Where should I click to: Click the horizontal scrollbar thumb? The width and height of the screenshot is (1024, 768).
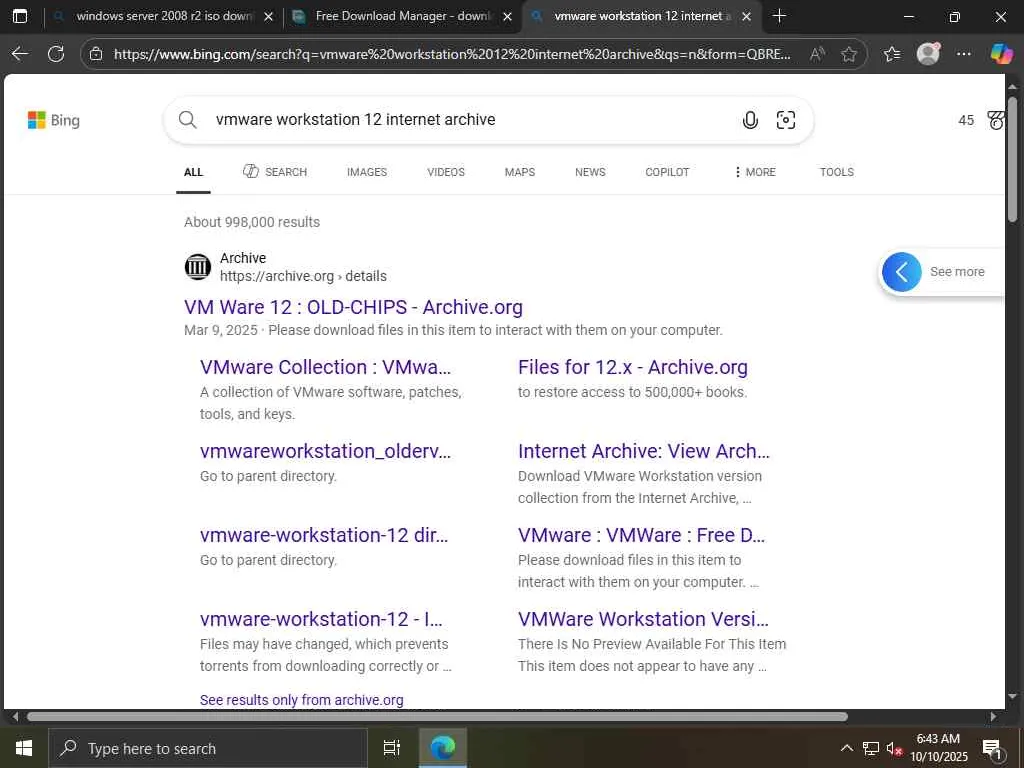click(437, 716)
